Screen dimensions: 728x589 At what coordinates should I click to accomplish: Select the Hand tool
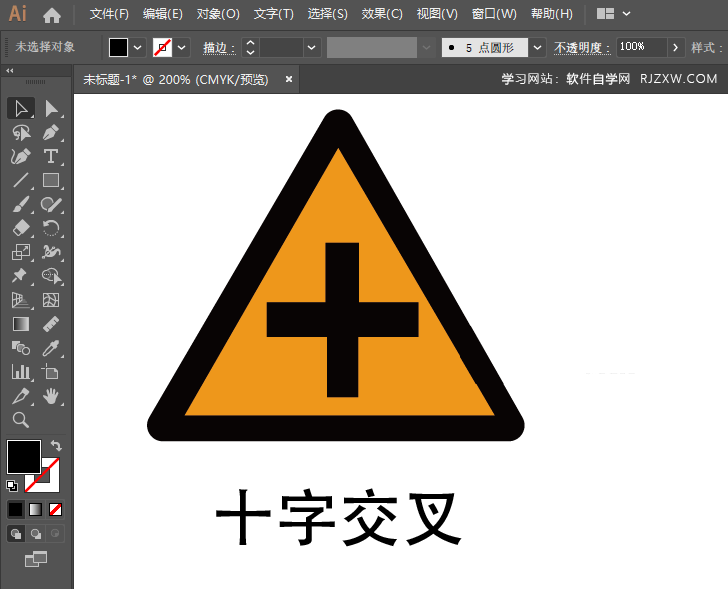[51, 396]
